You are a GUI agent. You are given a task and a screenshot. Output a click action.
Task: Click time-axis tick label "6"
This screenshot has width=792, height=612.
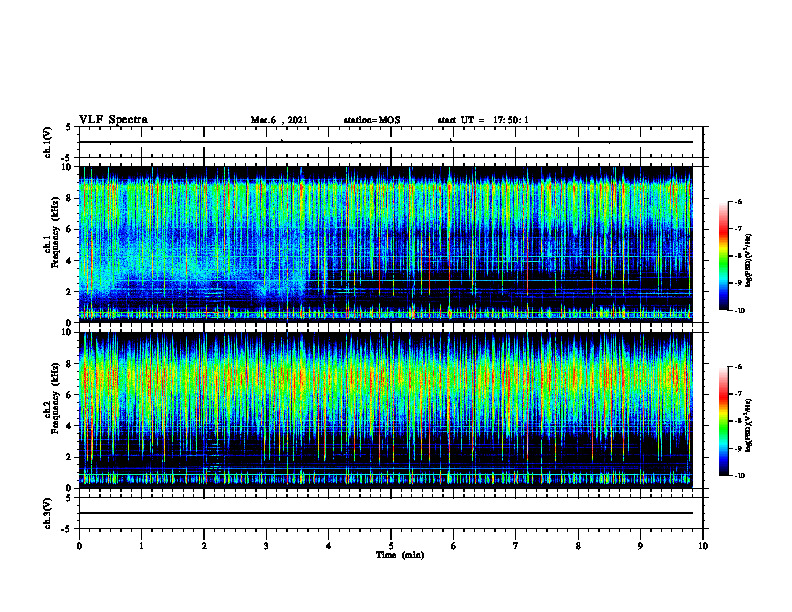(454, 546)
